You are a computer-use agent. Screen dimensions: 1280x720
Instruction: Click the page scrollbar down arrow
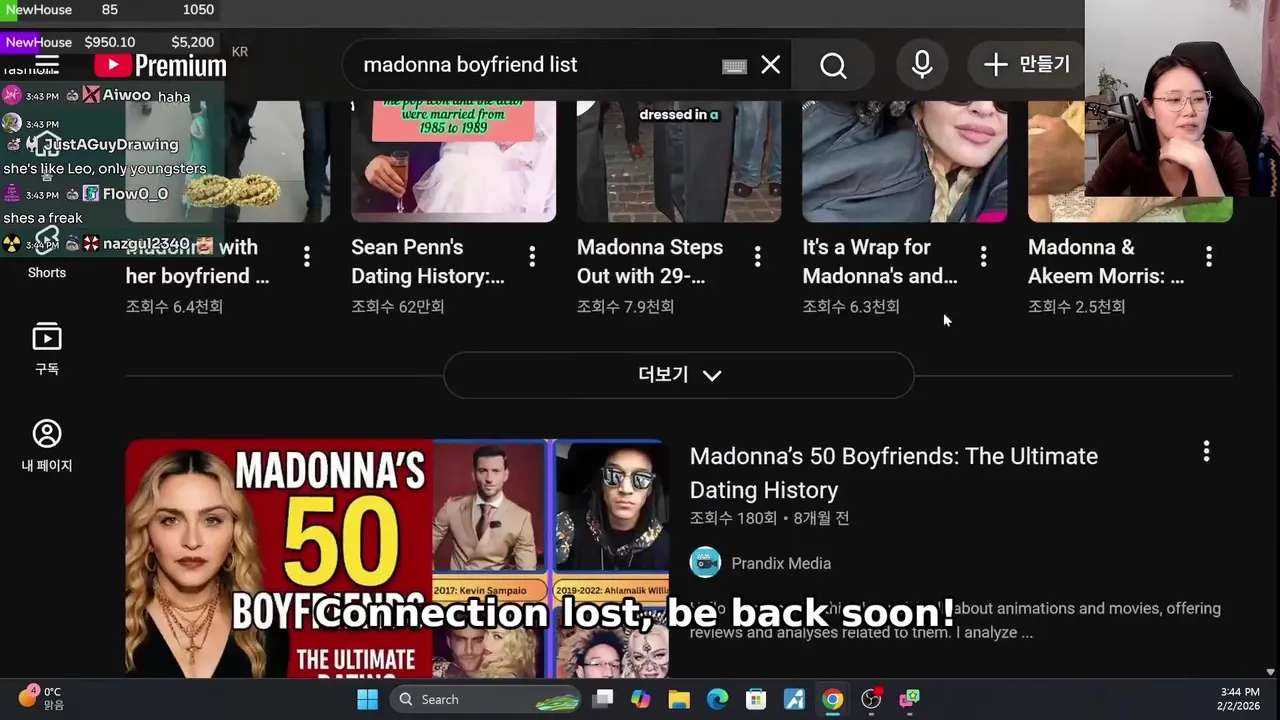1271,672
